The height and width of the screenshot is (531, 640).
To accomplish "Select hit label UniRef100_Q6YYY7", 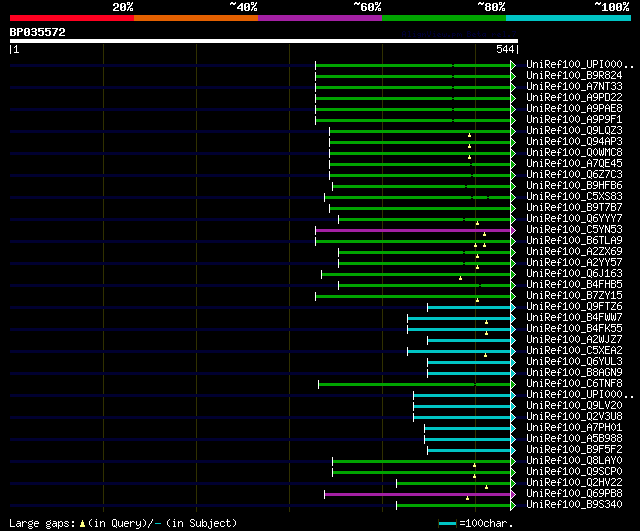I will 574,219.
